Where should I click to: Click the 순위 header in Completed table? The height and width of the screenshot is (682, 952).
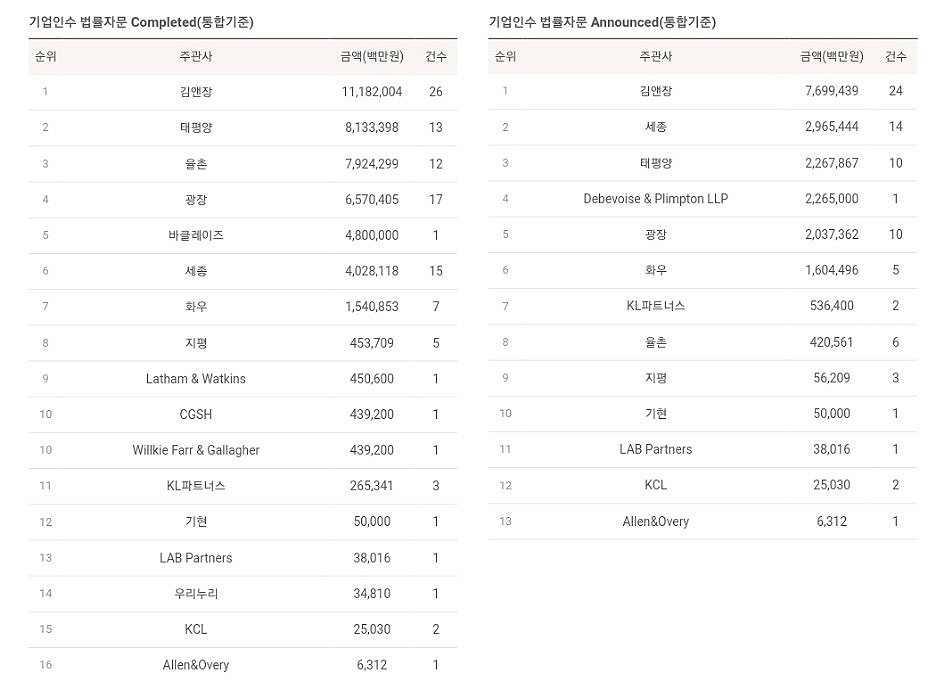(x=46, y=56)
